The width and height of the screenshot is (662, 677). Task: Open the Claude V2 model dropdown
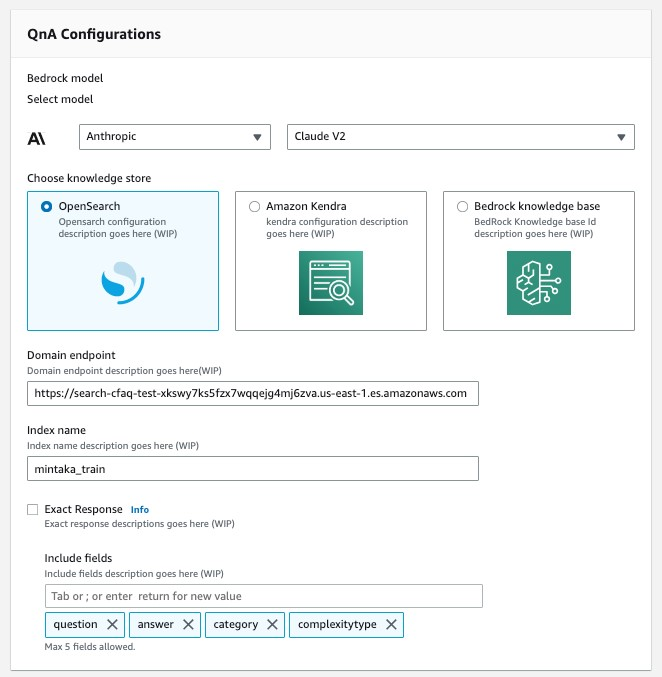(x=460, y=137)
